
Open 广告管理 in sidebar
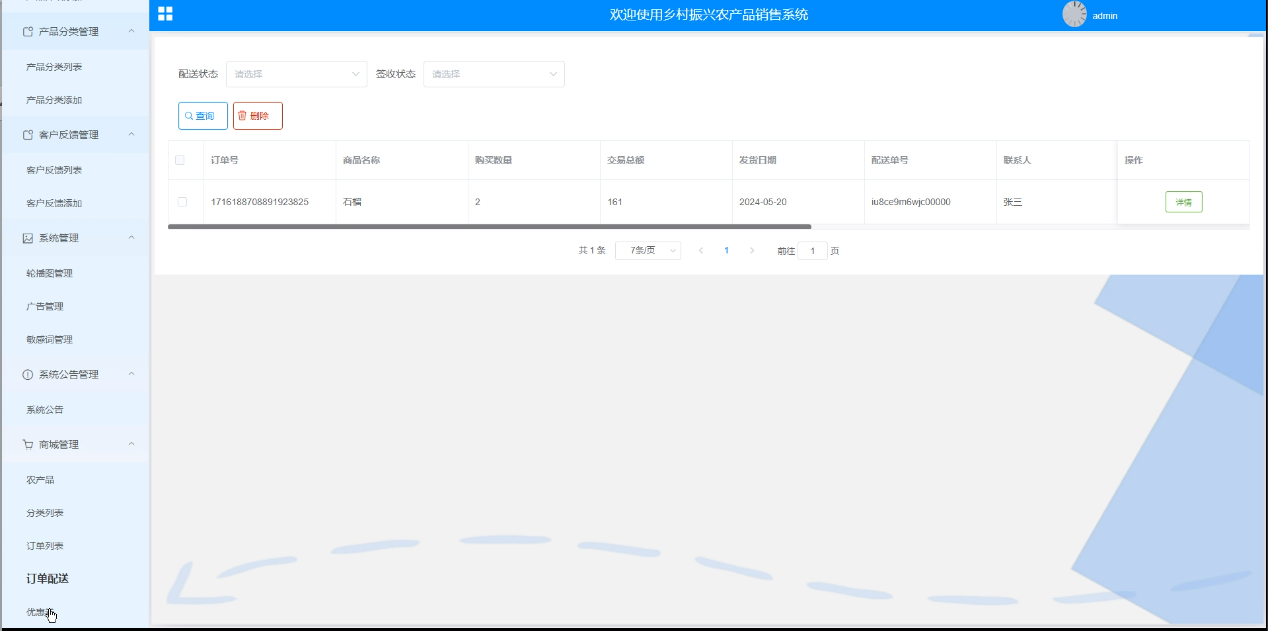click(x=45, y=306)
